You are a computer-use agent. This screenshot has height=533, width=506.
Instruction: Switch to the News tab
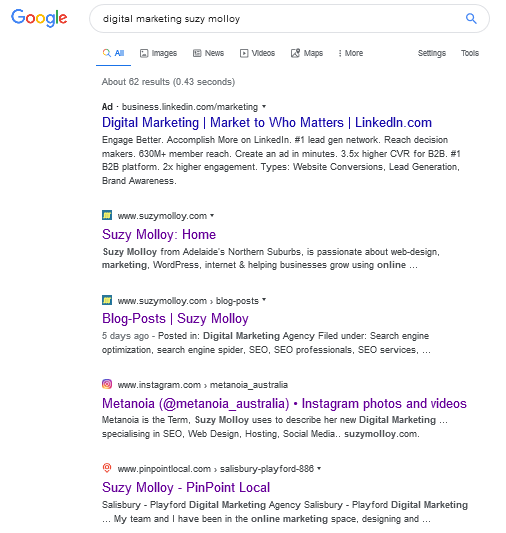click(208, 53)
